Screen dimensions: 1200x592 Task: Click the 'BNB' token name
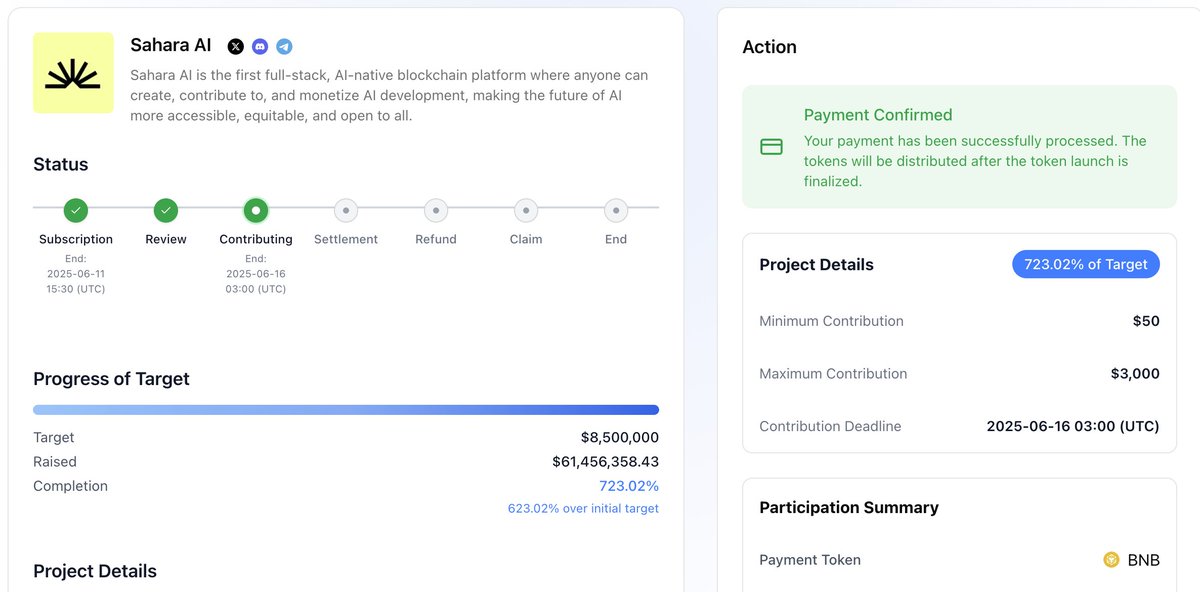tap(1144, 560)
